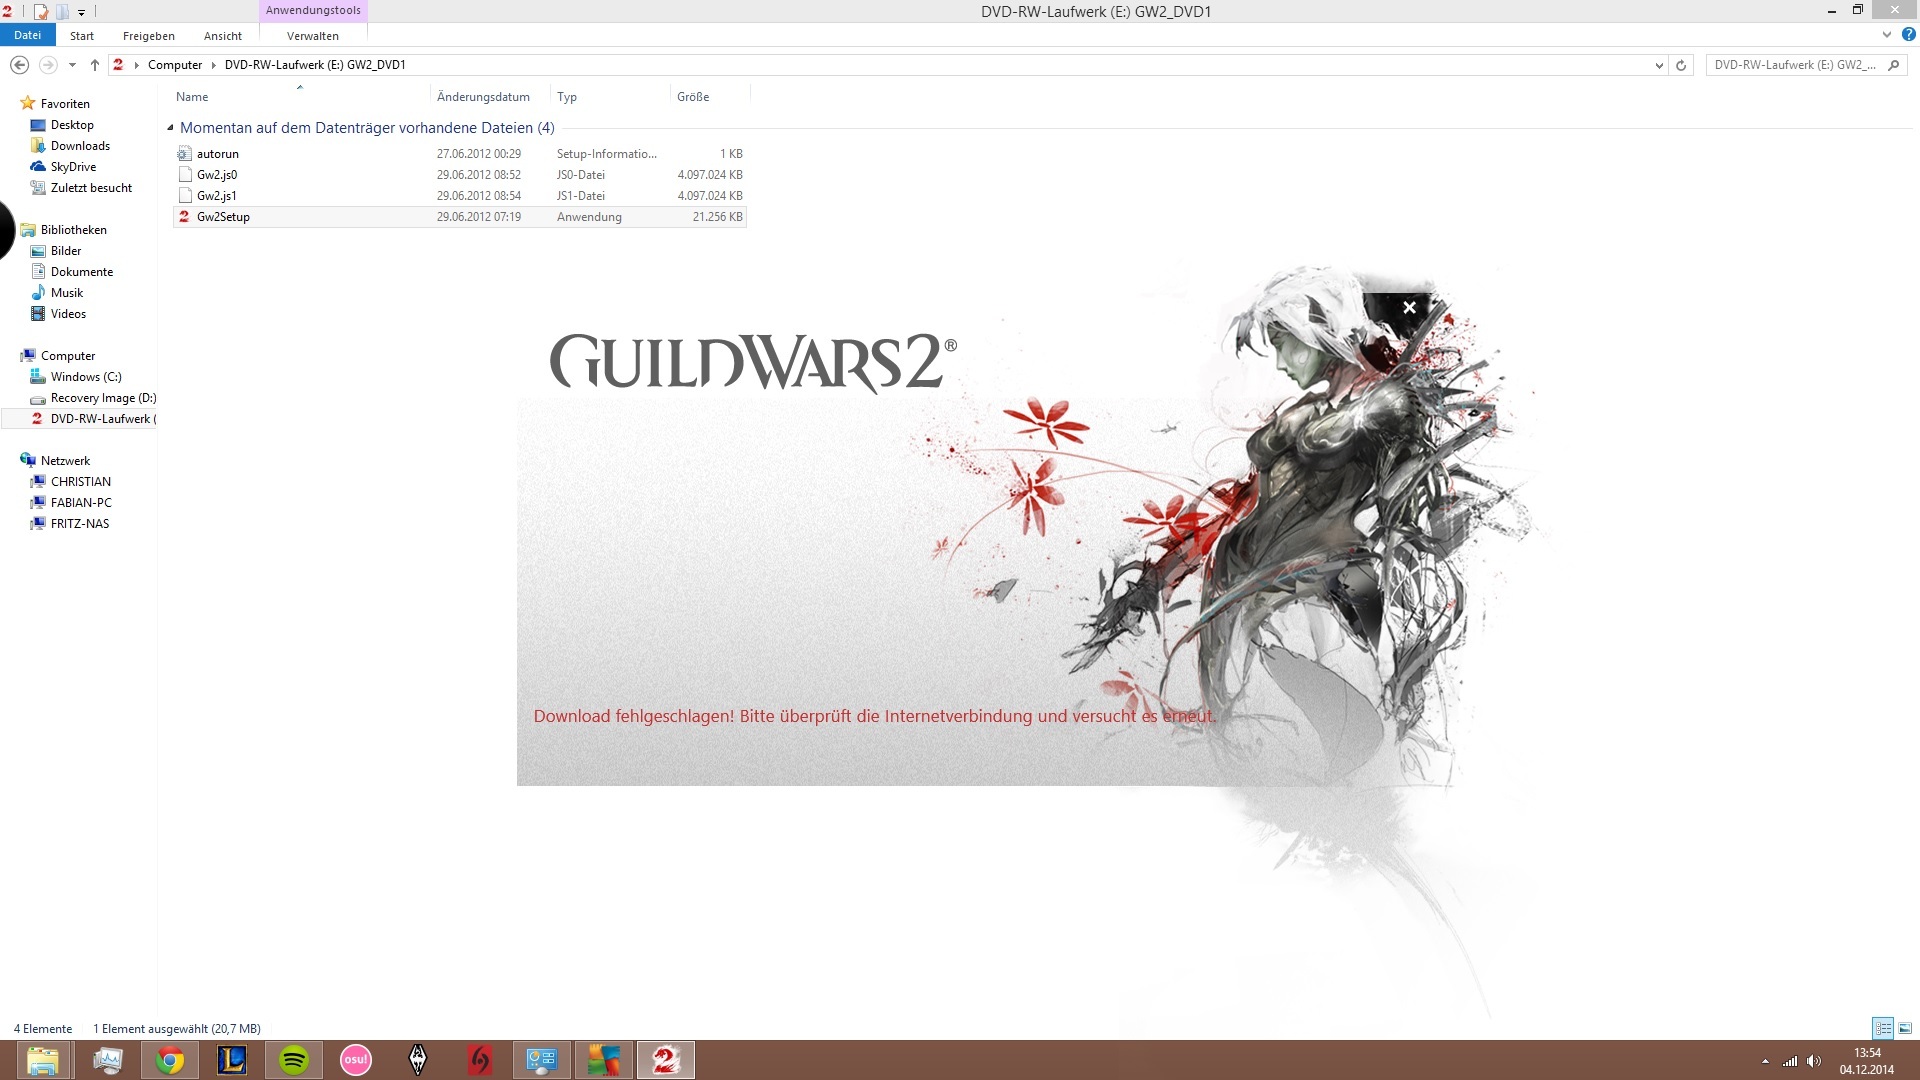Image resolution: width=1920 pixels, height=1080 pixels.
Task: Open the Datei menu
Action: (x=27, y=35)
